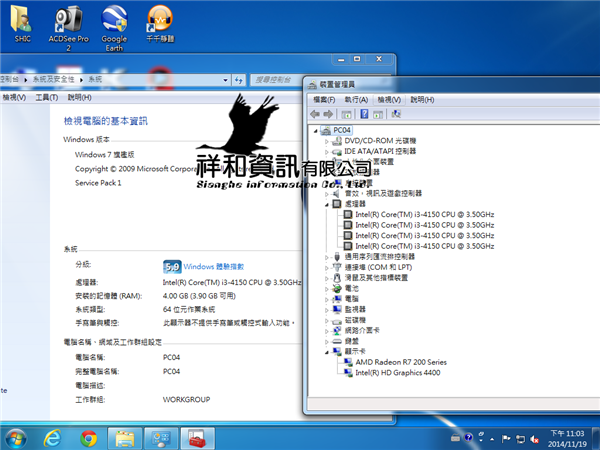Click 系統 breadcrumb in address bar
Image resolution: width=600 pixels, height=450 pixels.
tap(95, 79)
